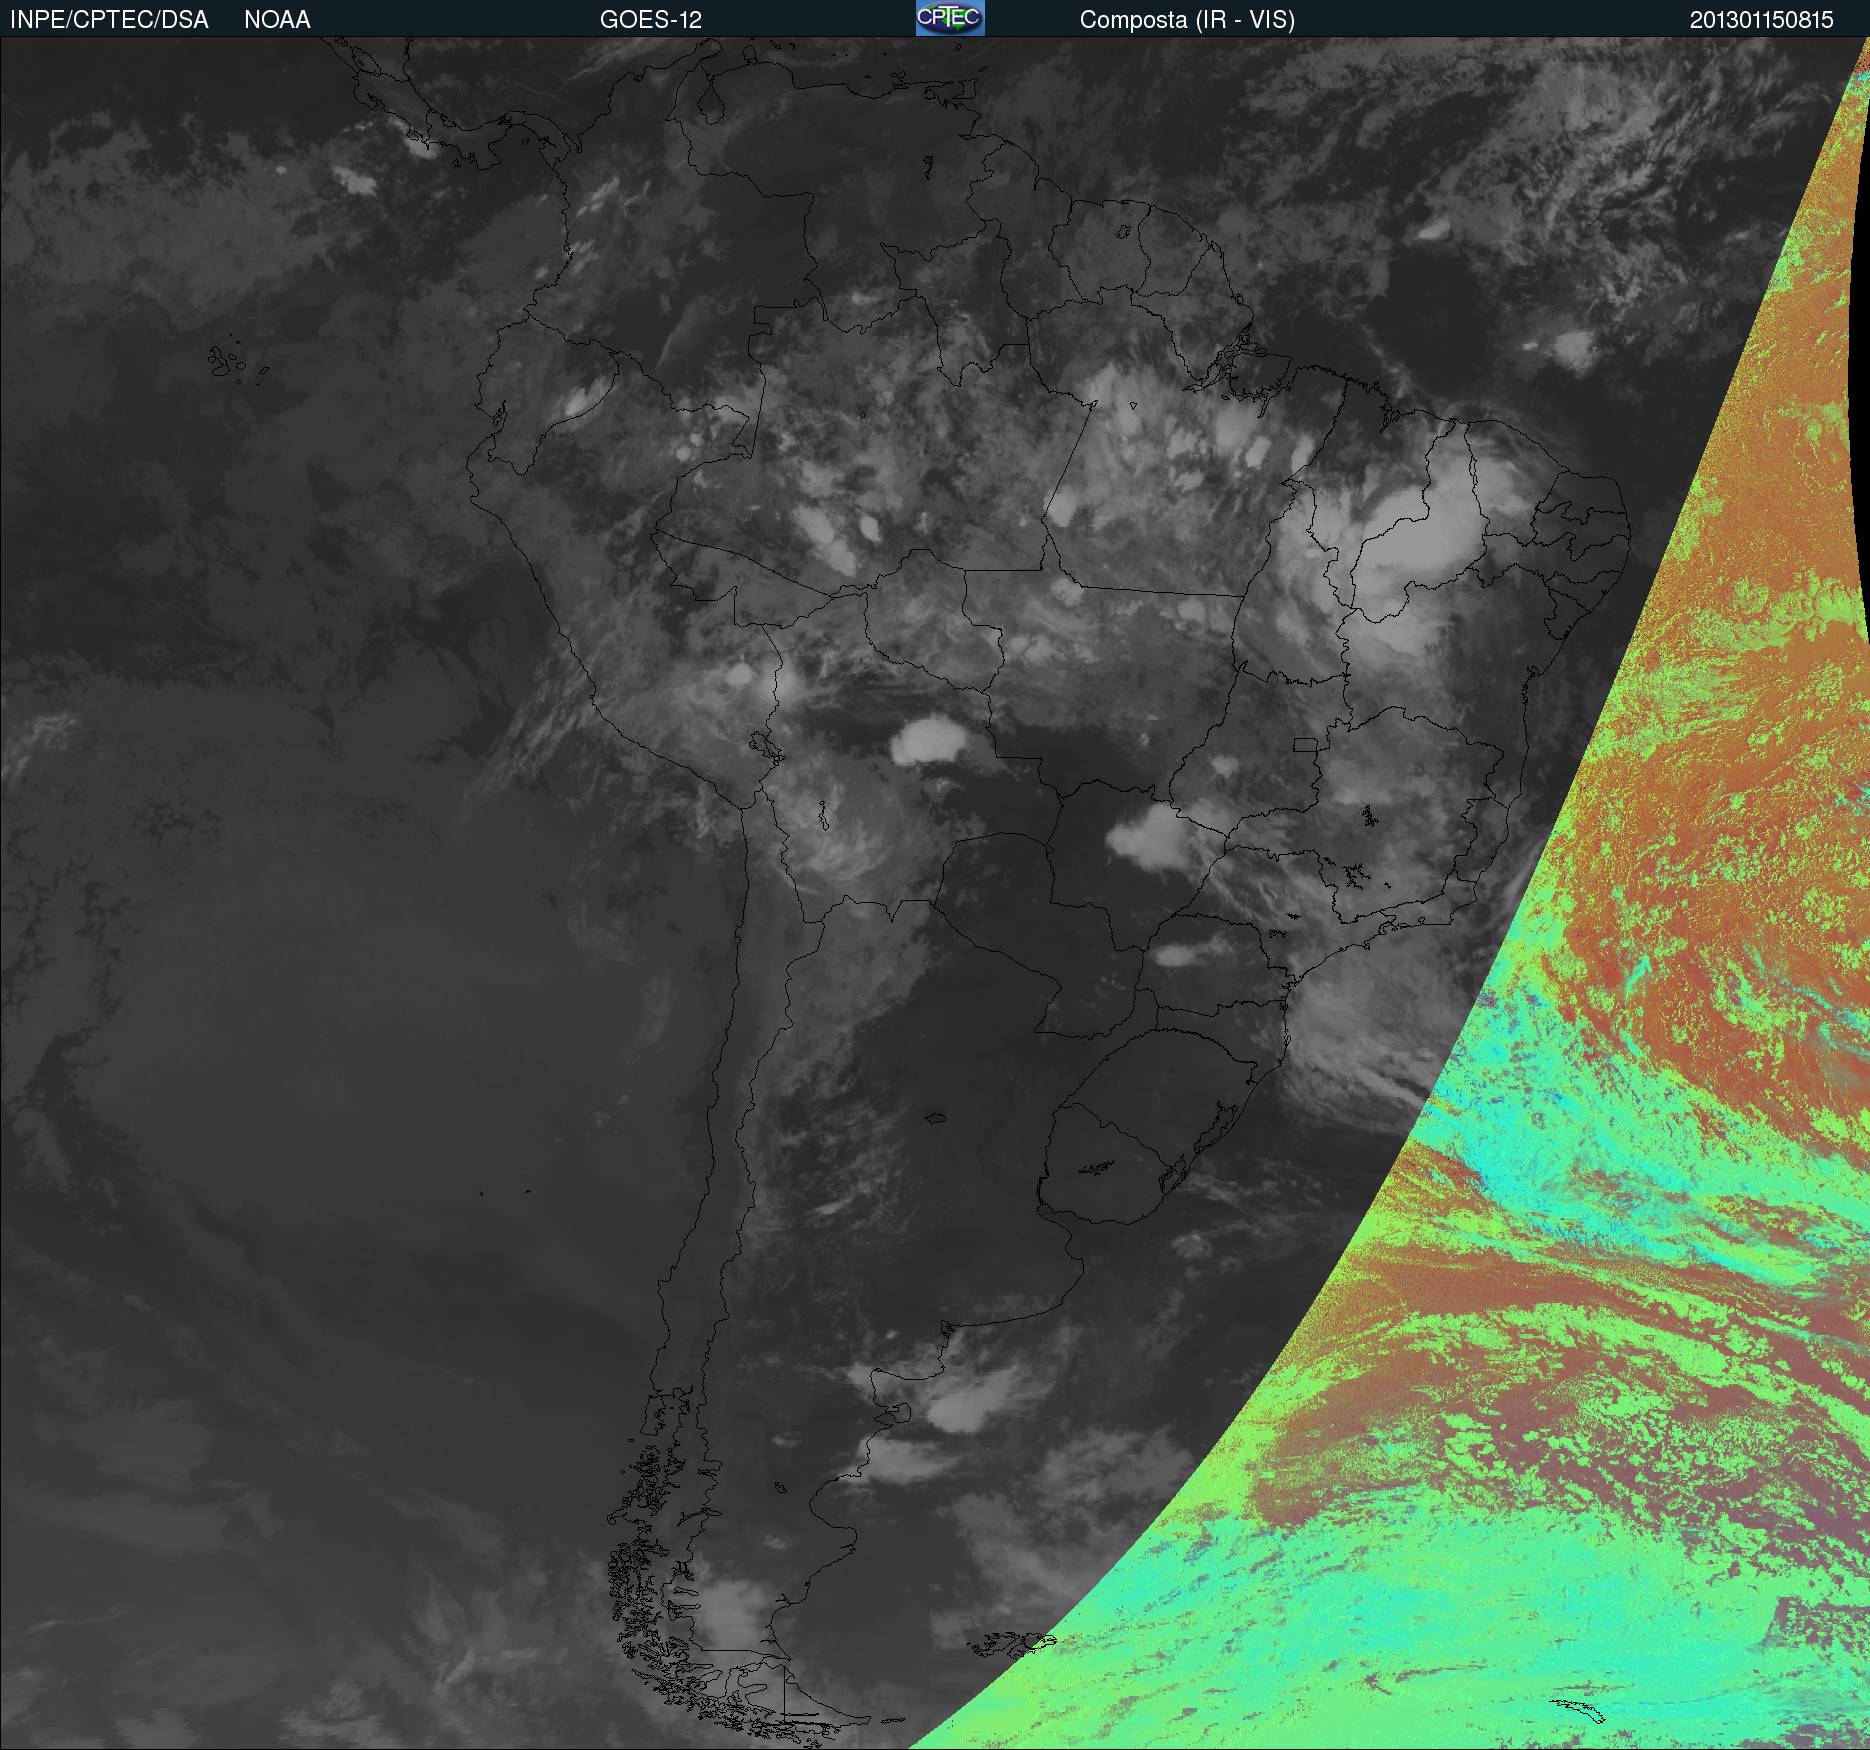Image resolution: width=1870 pixels, height=1750 pixels.
Task: Select the timestamp '201301150815'
Action: tap(1762, 20)
